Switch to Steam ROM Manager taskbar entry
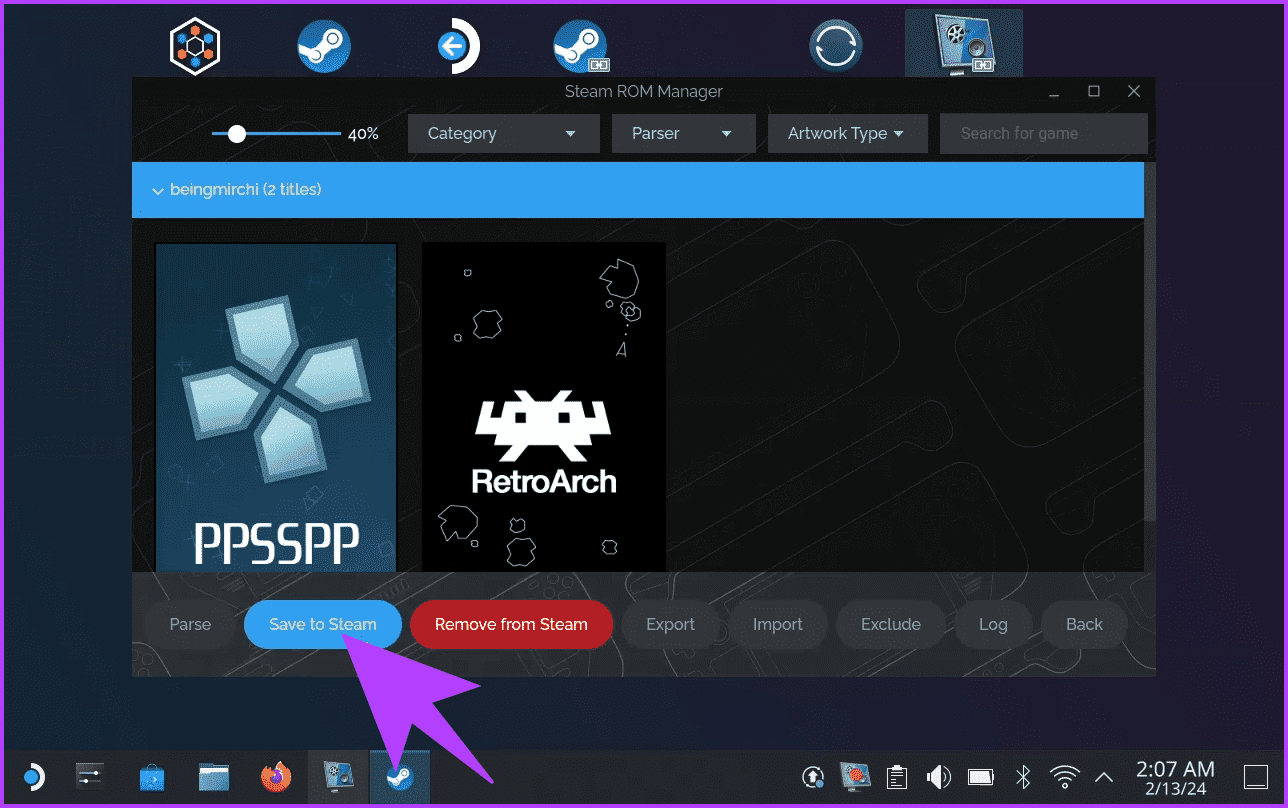Viewport: 1288px width, 808px height. point(339,777)
